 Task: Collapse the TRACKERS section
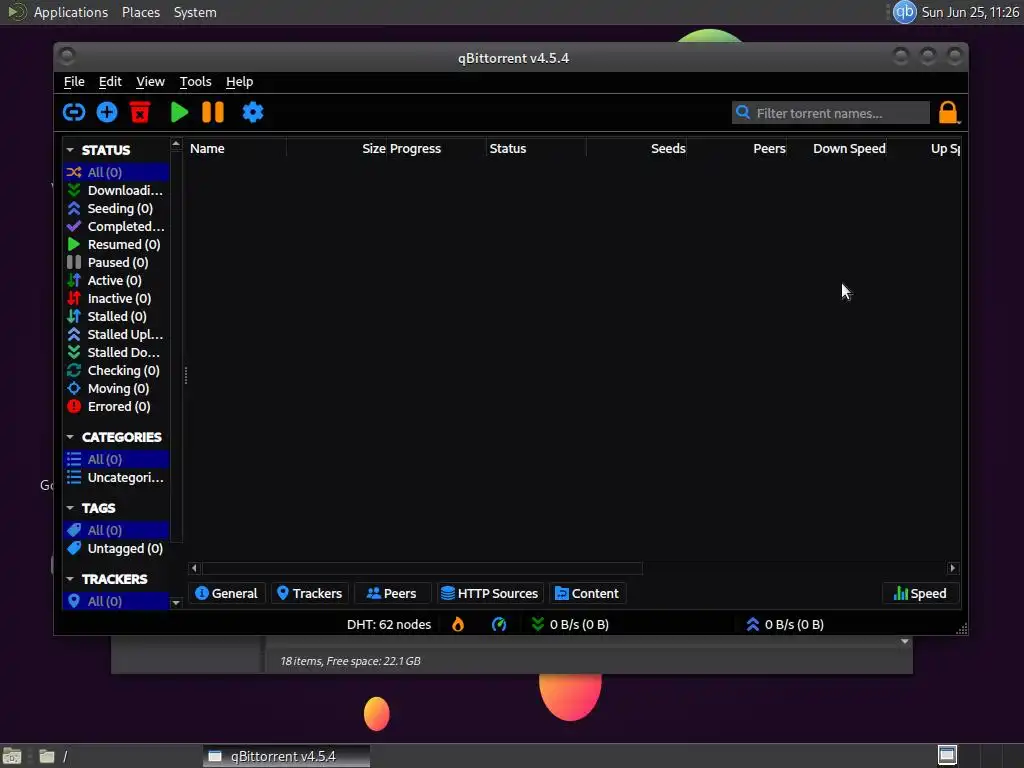70,579
